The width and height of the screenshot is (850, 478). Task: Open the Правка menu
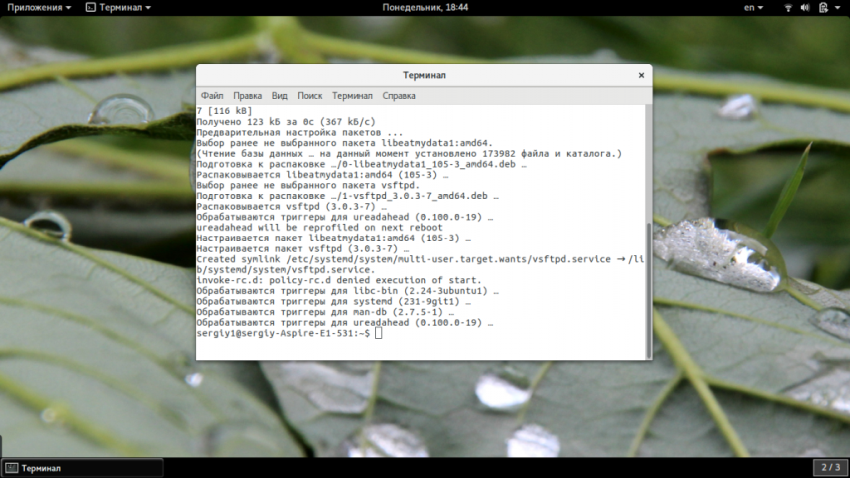click(247, 96)
